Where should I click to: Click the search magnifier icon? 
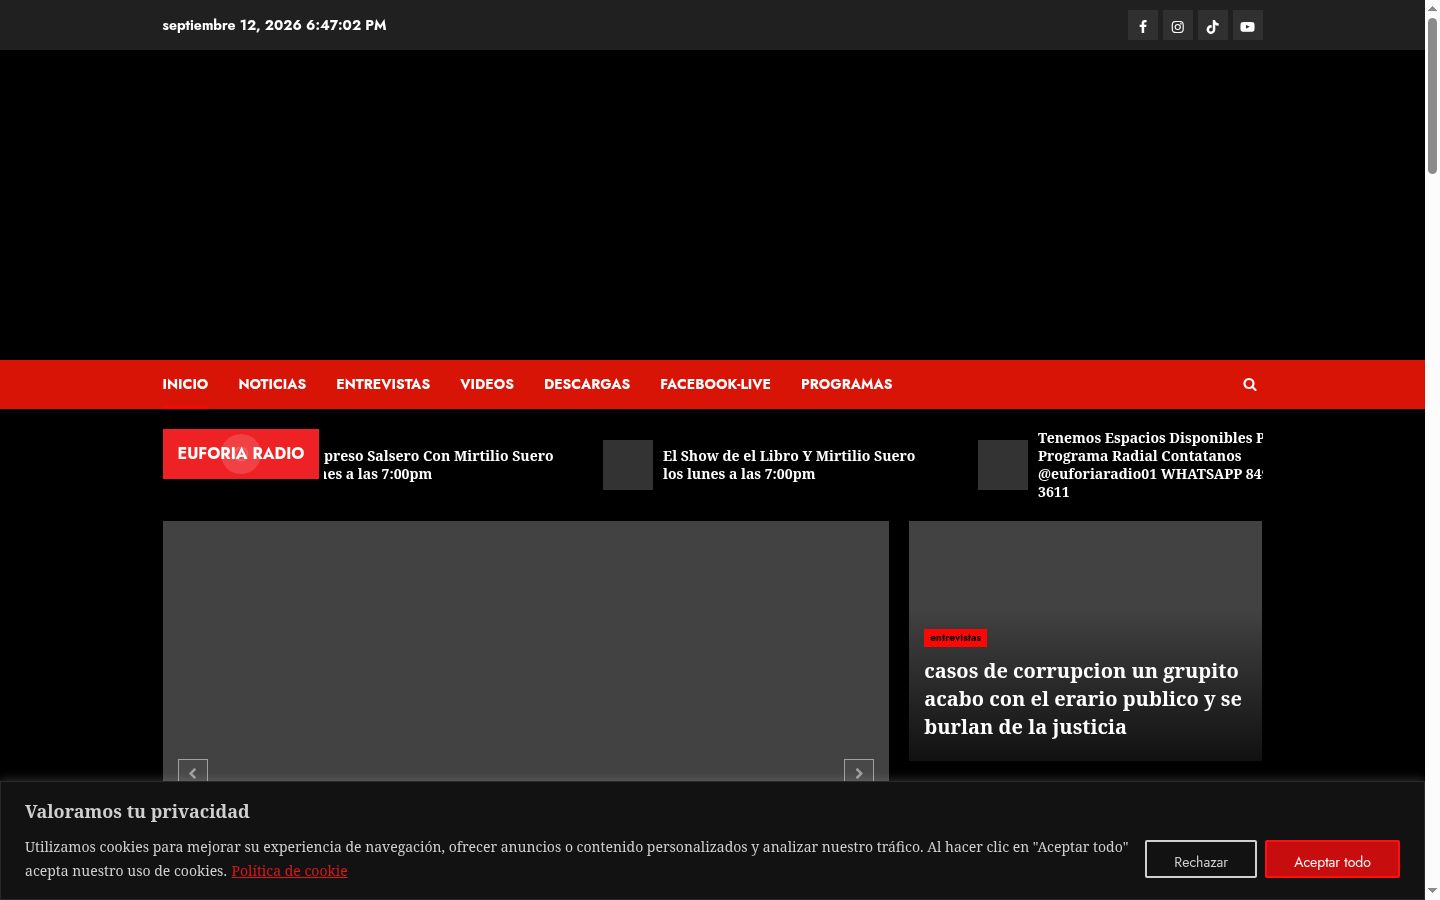pos(1250,384)
